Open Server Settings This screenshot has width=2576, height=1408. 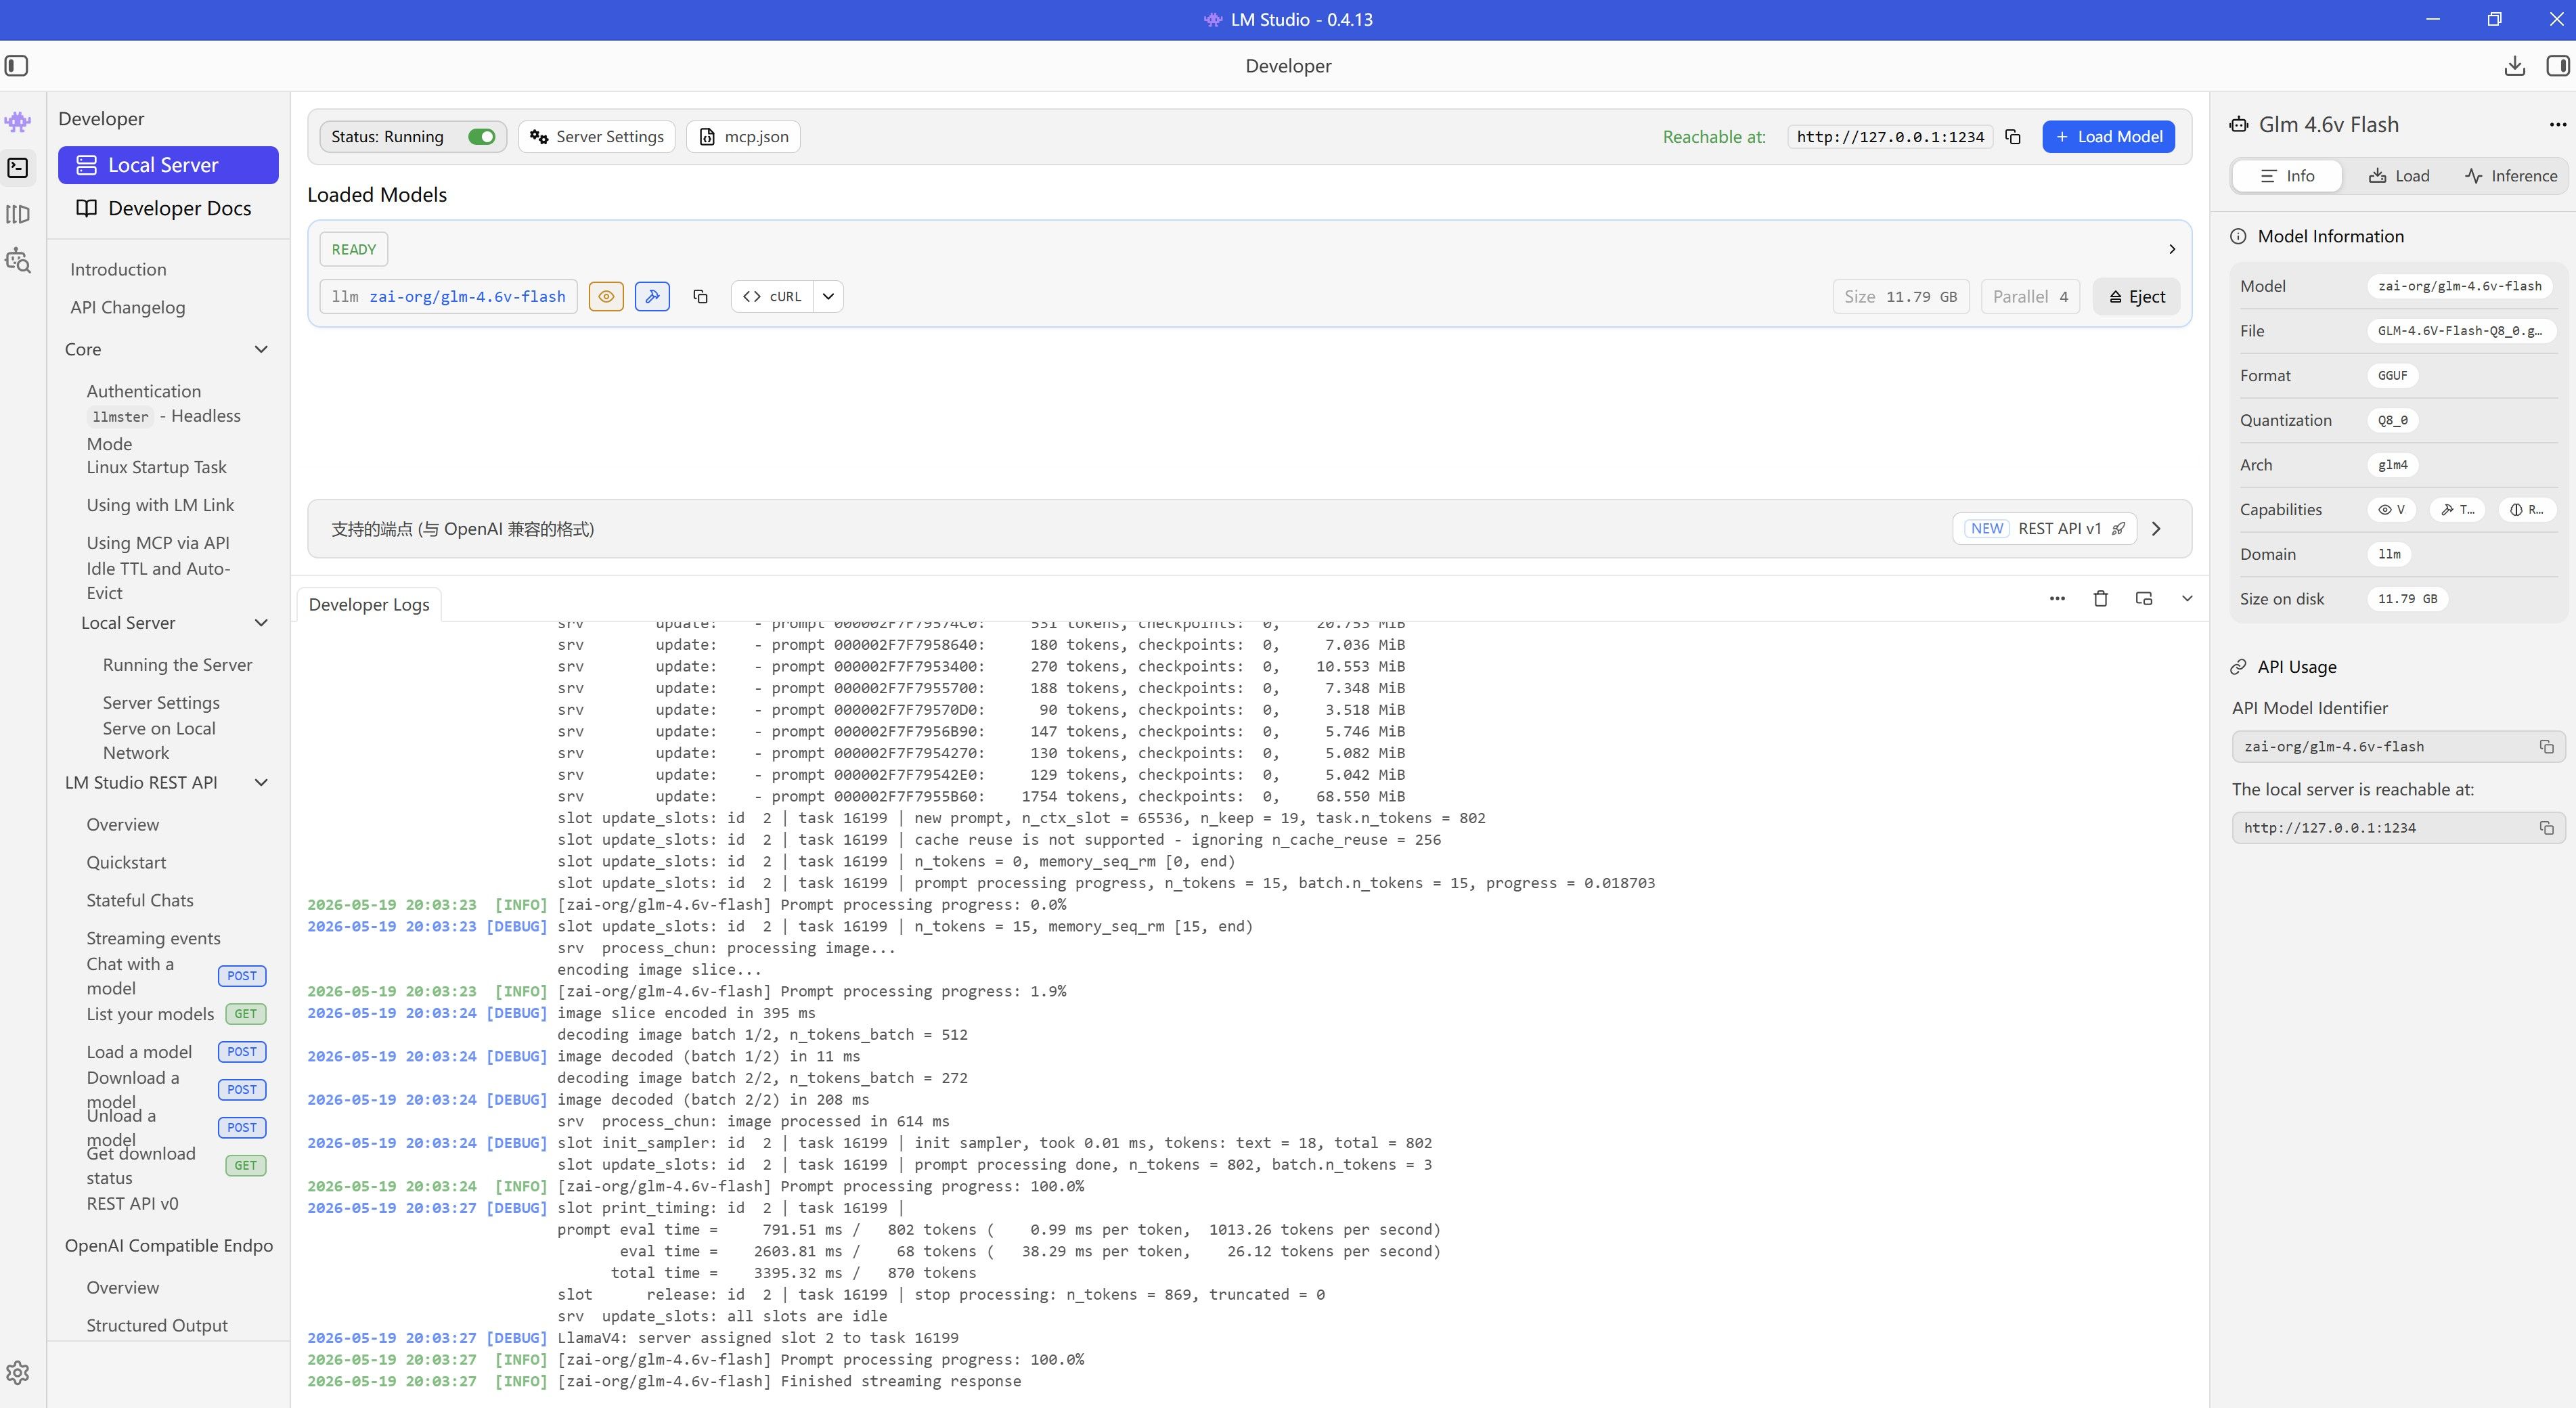pos(597,137)
